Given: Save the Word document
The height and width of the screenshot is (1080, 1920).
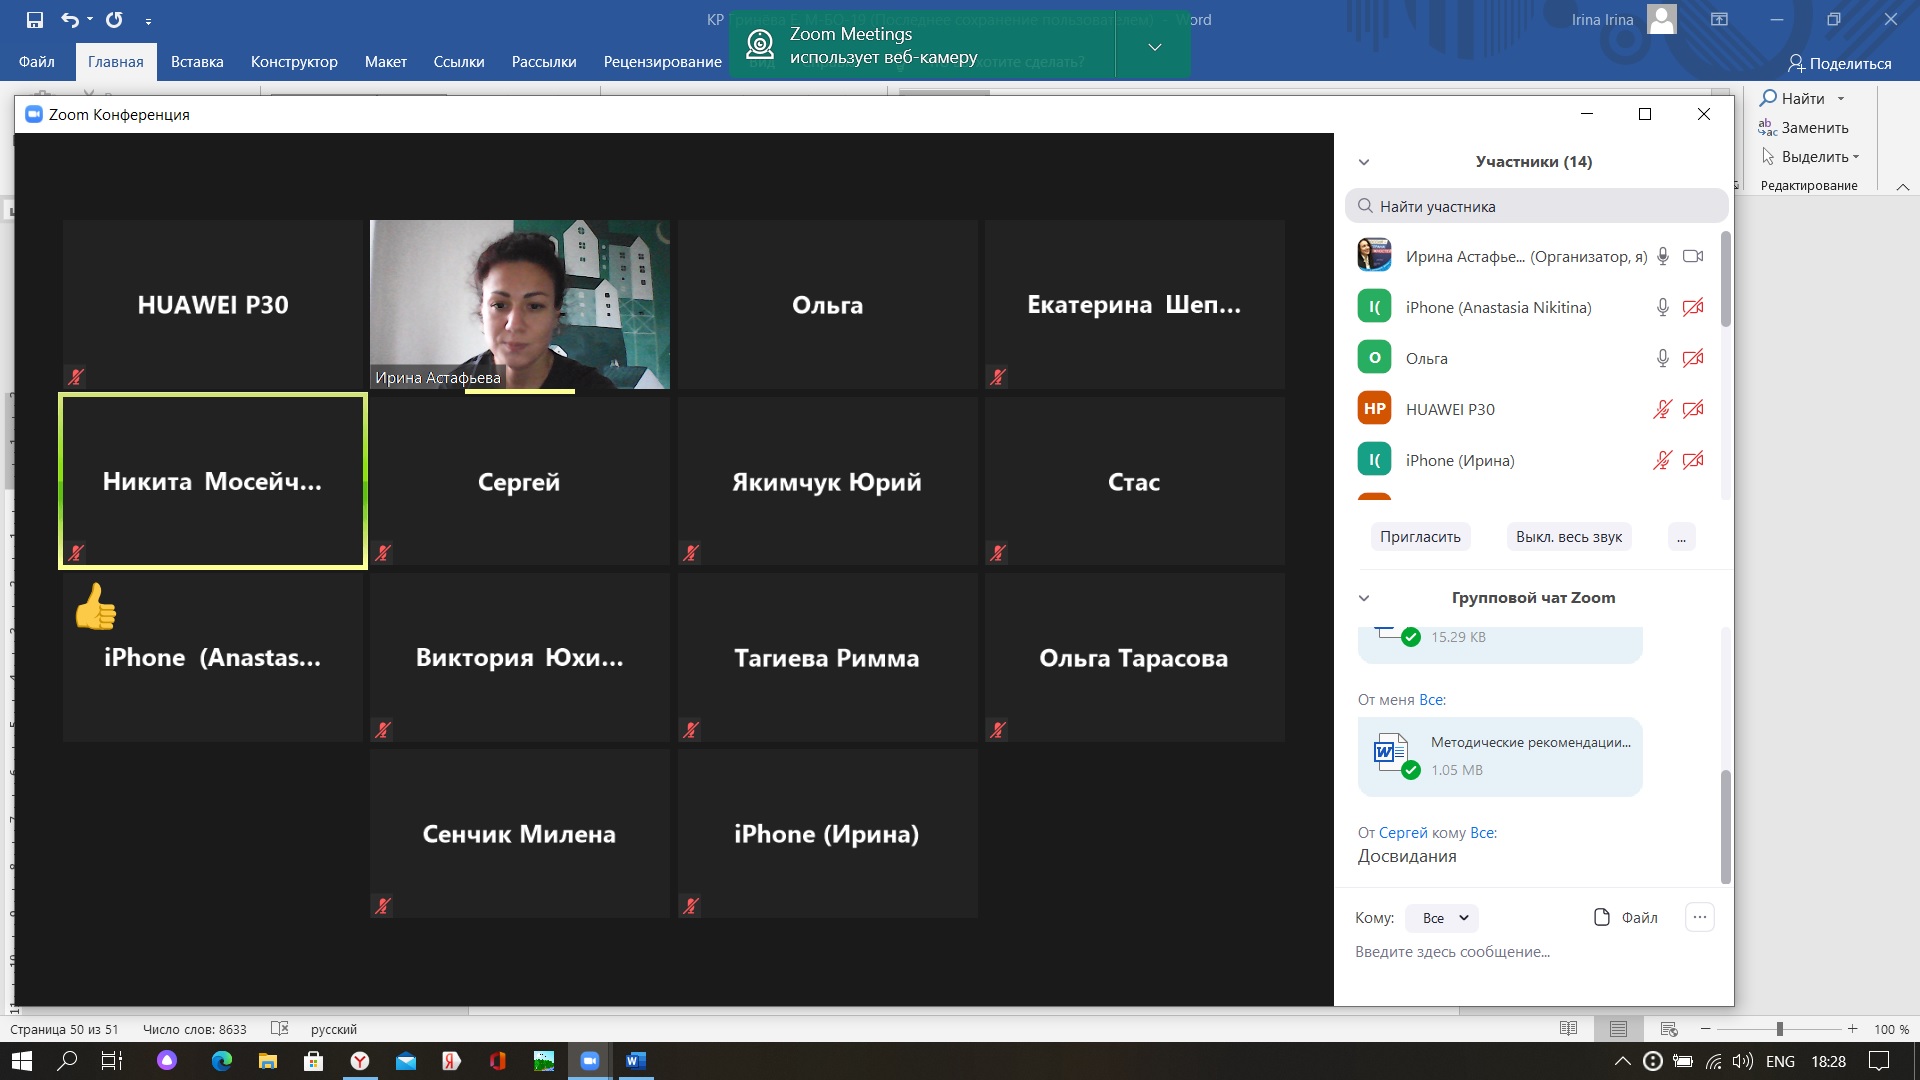Looking at the screenshot, I should pyautogui.click(x=34, y=19).
